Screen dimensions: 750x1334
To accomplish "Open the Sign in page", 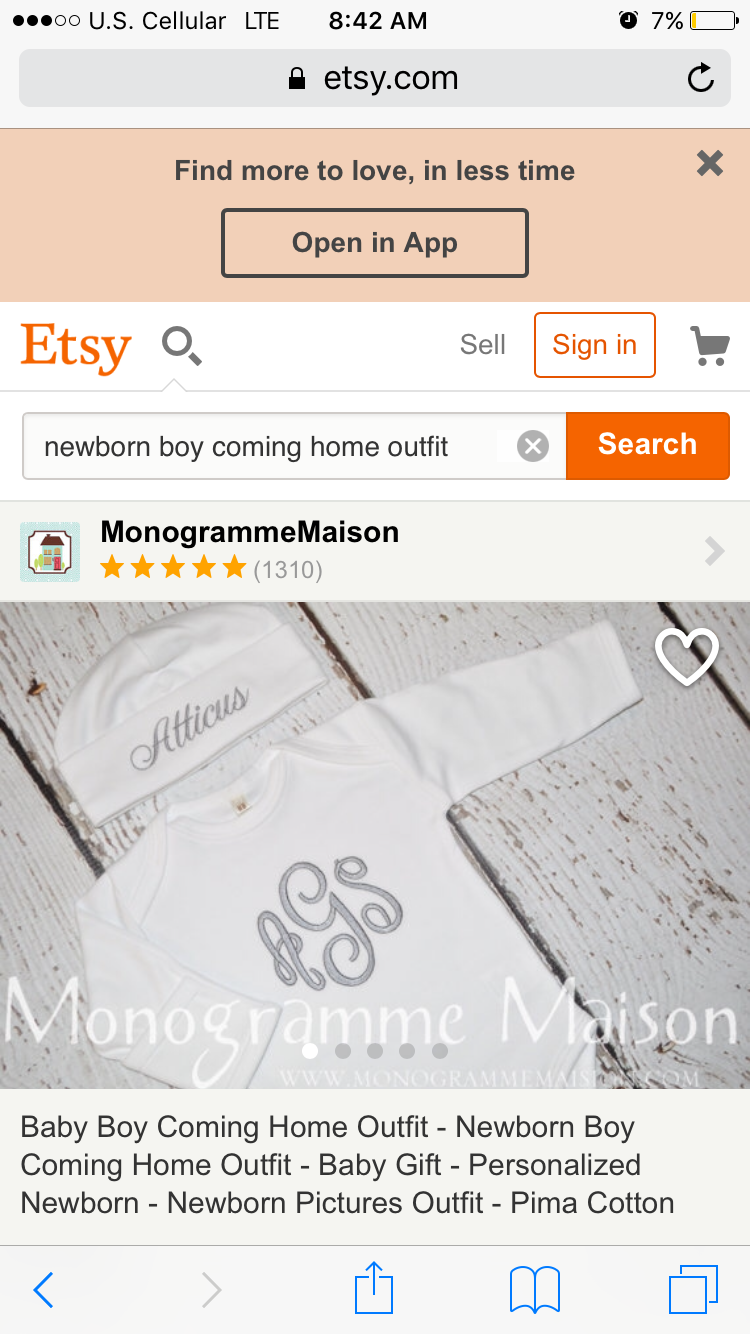I will (x=595, y=345).
